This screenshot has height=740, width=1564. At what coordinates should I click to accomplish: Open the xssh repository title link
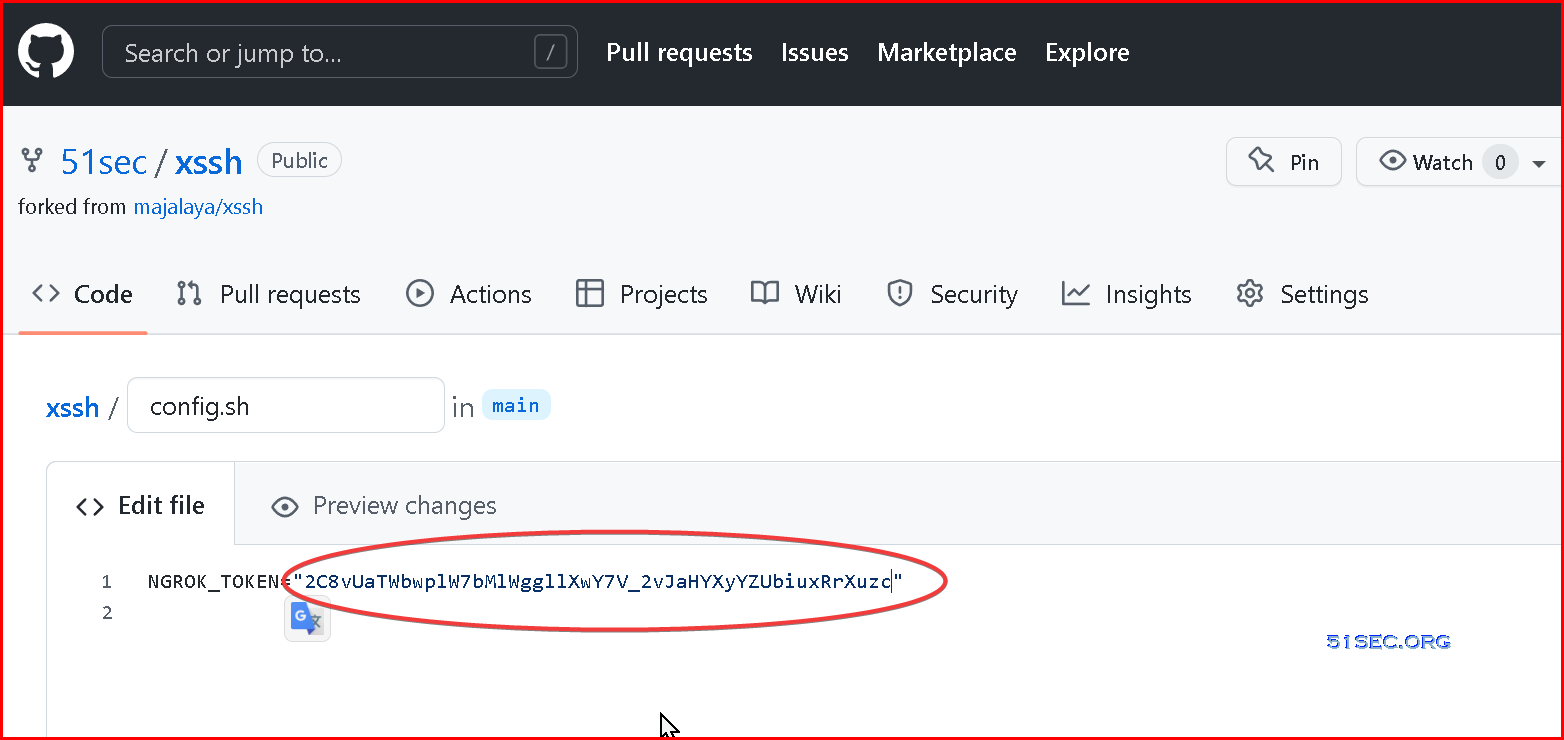pos(209,162)
